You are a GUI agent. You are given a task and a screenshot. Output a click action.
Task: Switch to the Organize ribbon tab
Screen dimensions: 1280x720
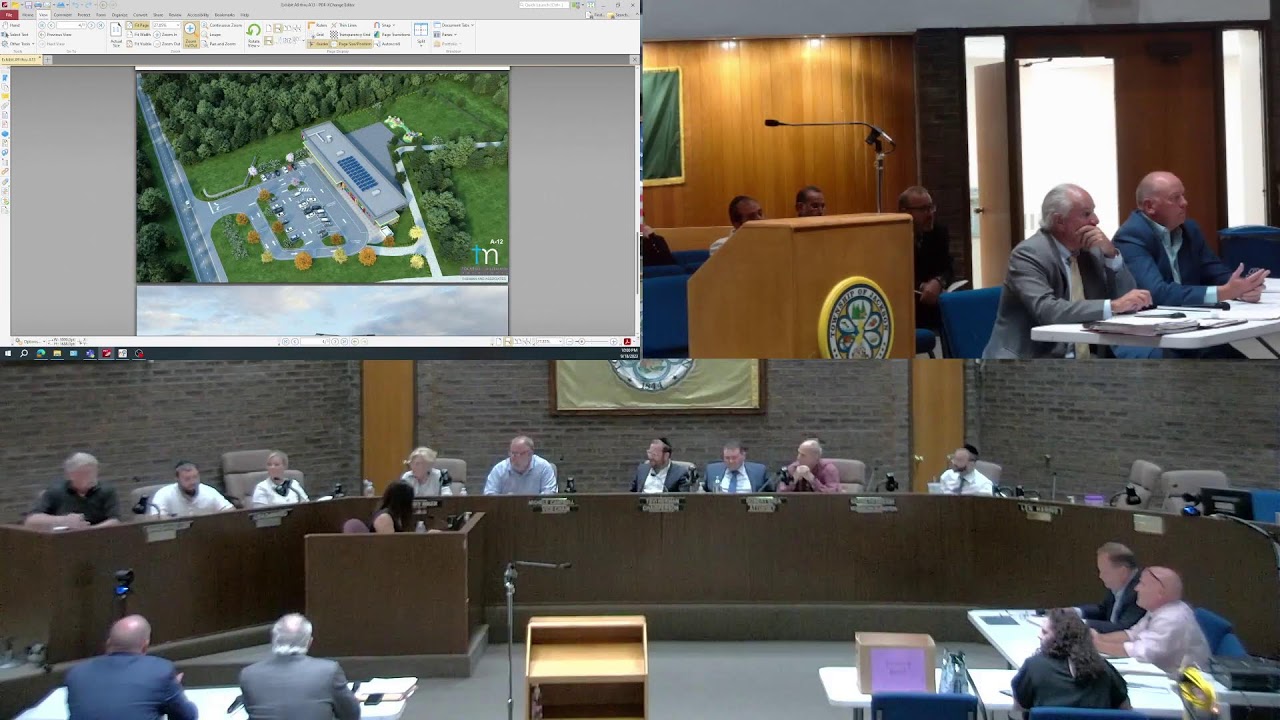click(119, 15)
